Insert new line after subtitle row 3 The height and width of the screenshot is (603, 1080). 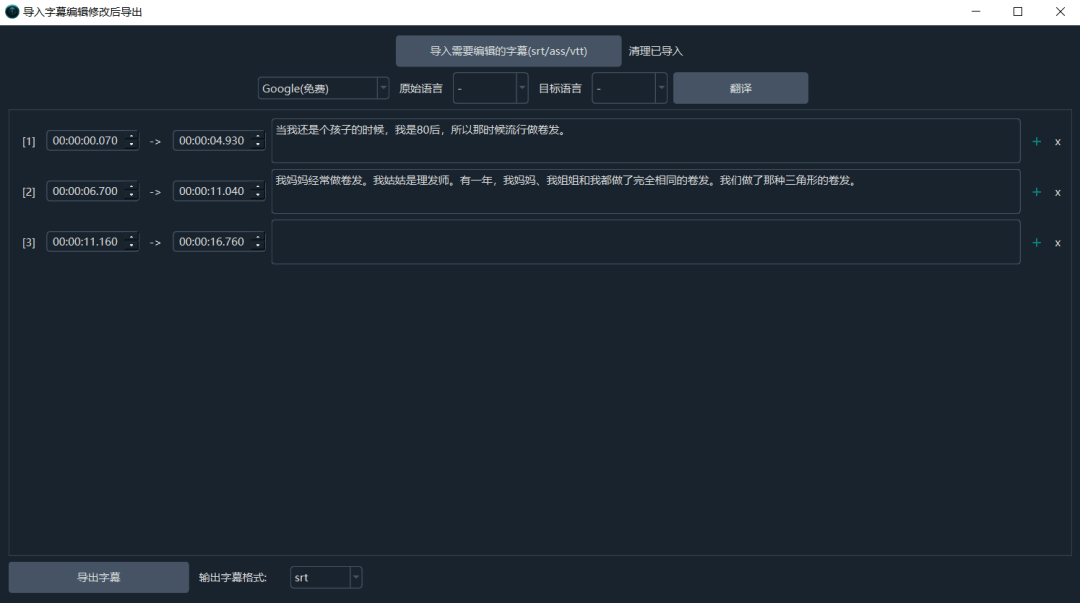pos(1036,243)
